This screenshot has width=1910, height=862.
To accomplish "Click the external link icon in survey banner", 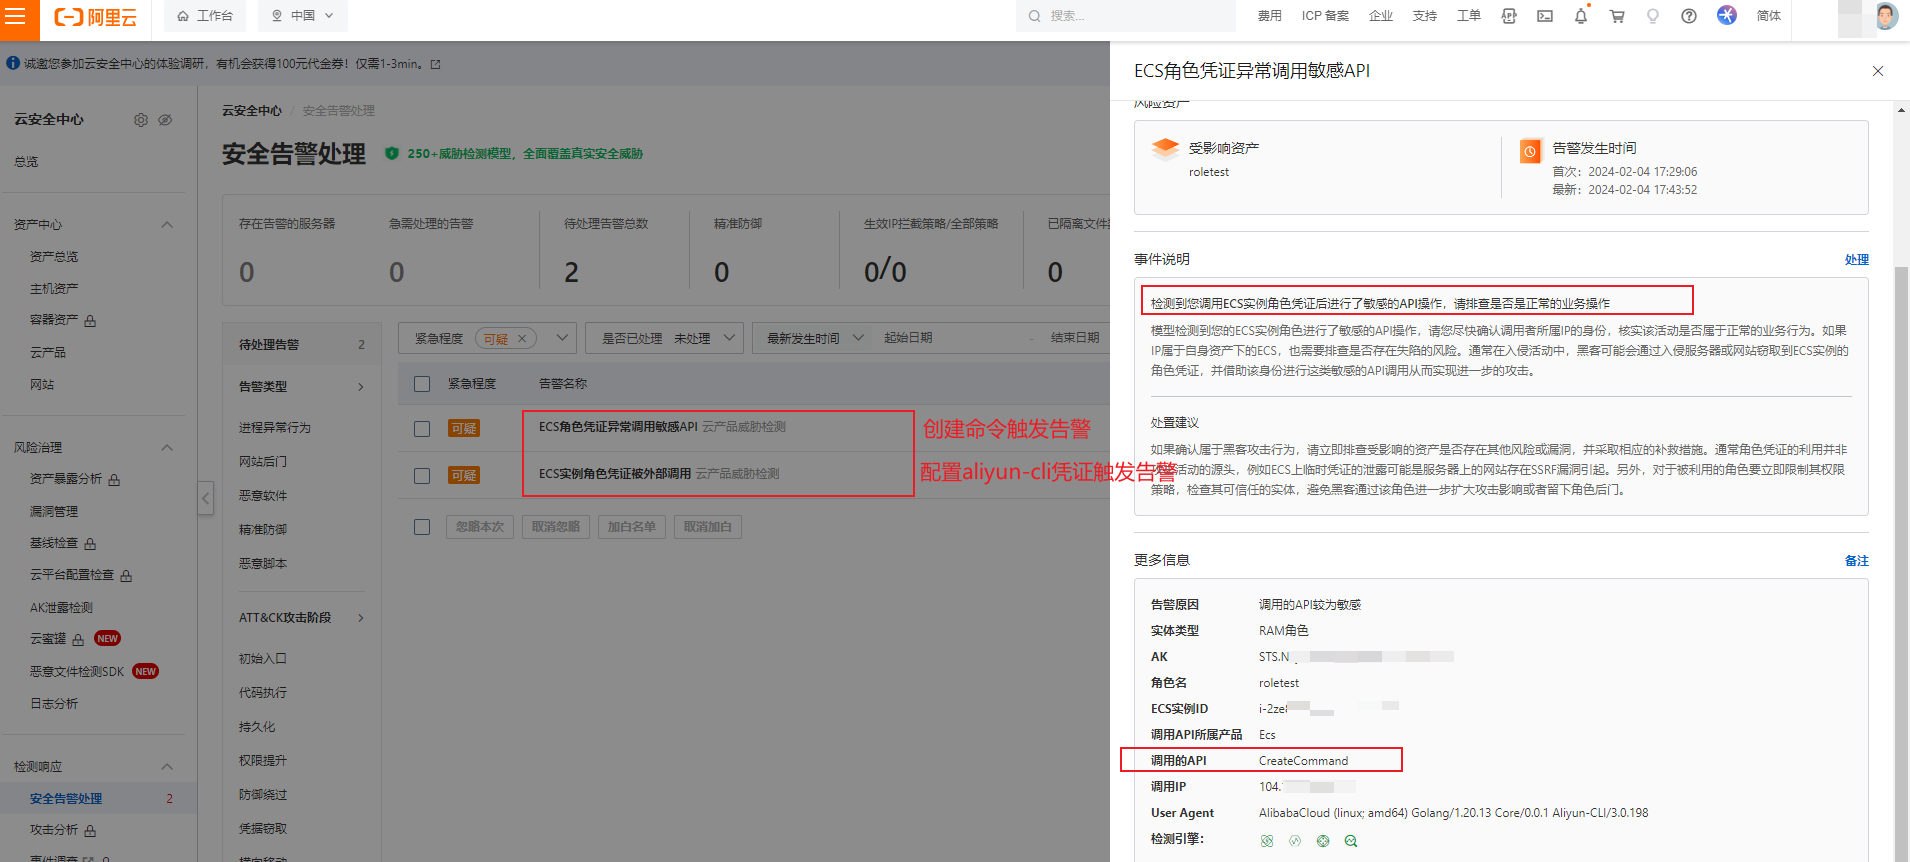I will point(435,64).
